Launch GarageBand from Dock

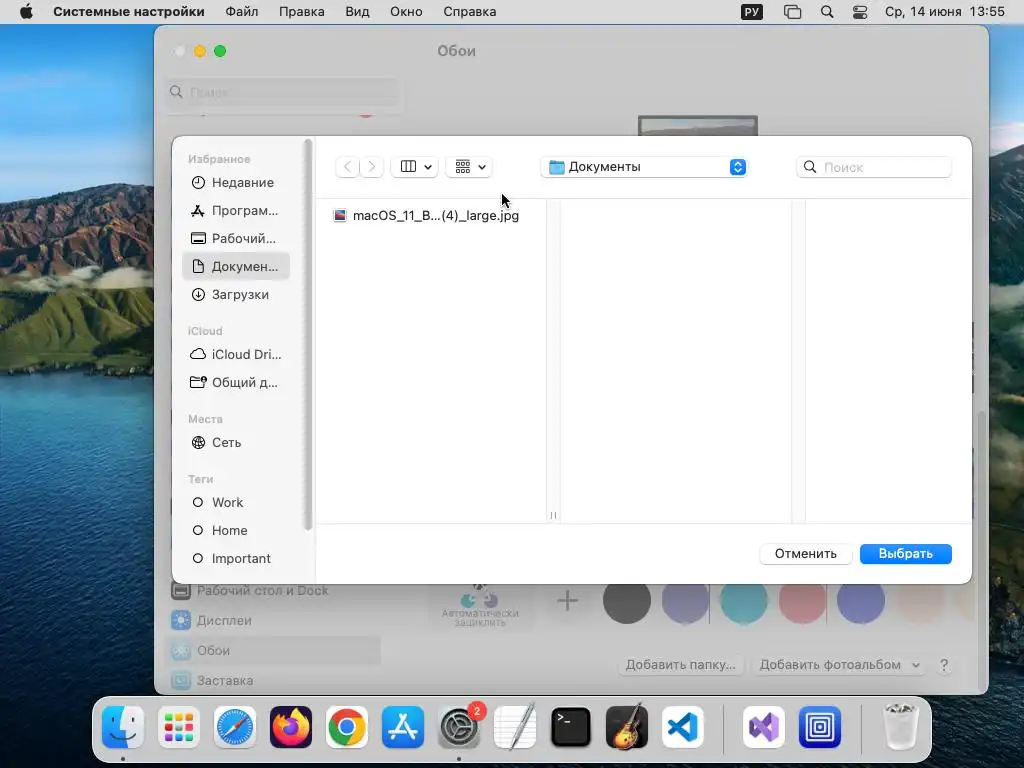tap(627, 727)
